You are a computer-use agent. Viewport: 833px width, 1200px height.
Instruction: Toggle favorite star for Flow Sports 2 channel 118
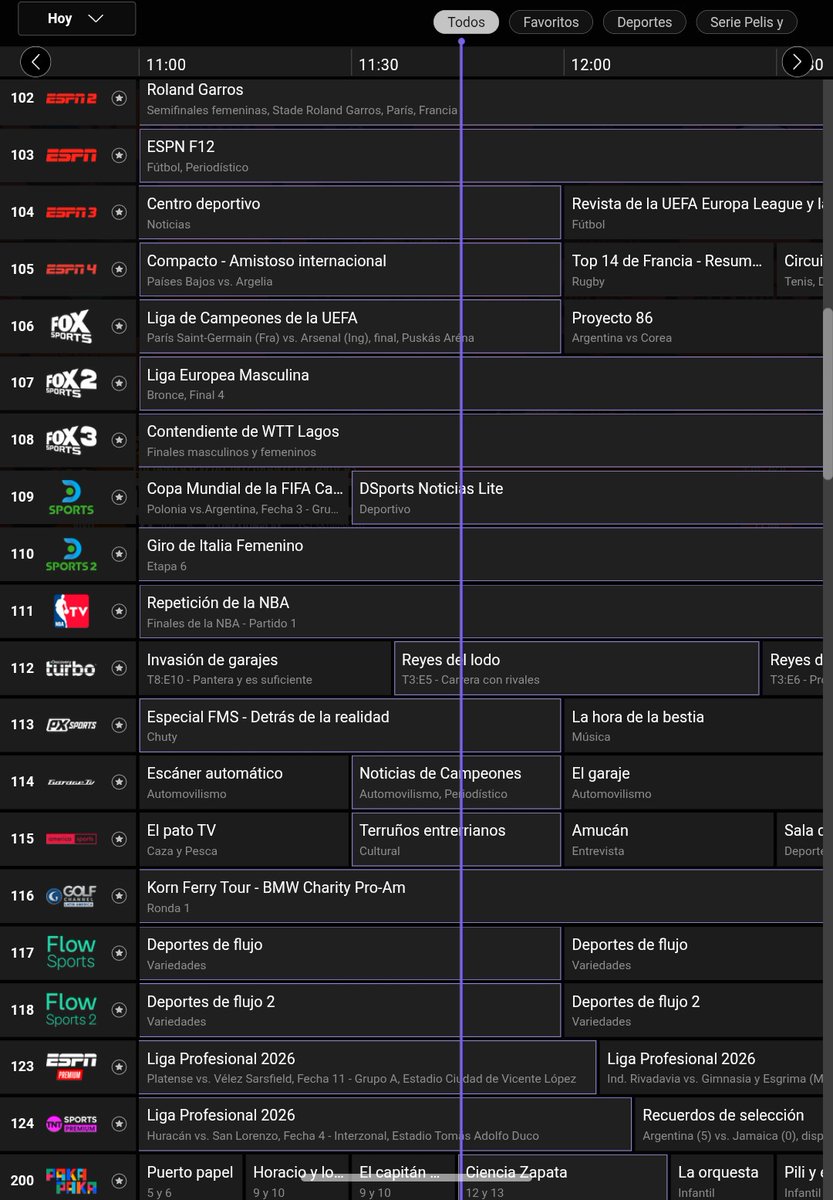click(119, 1010)
